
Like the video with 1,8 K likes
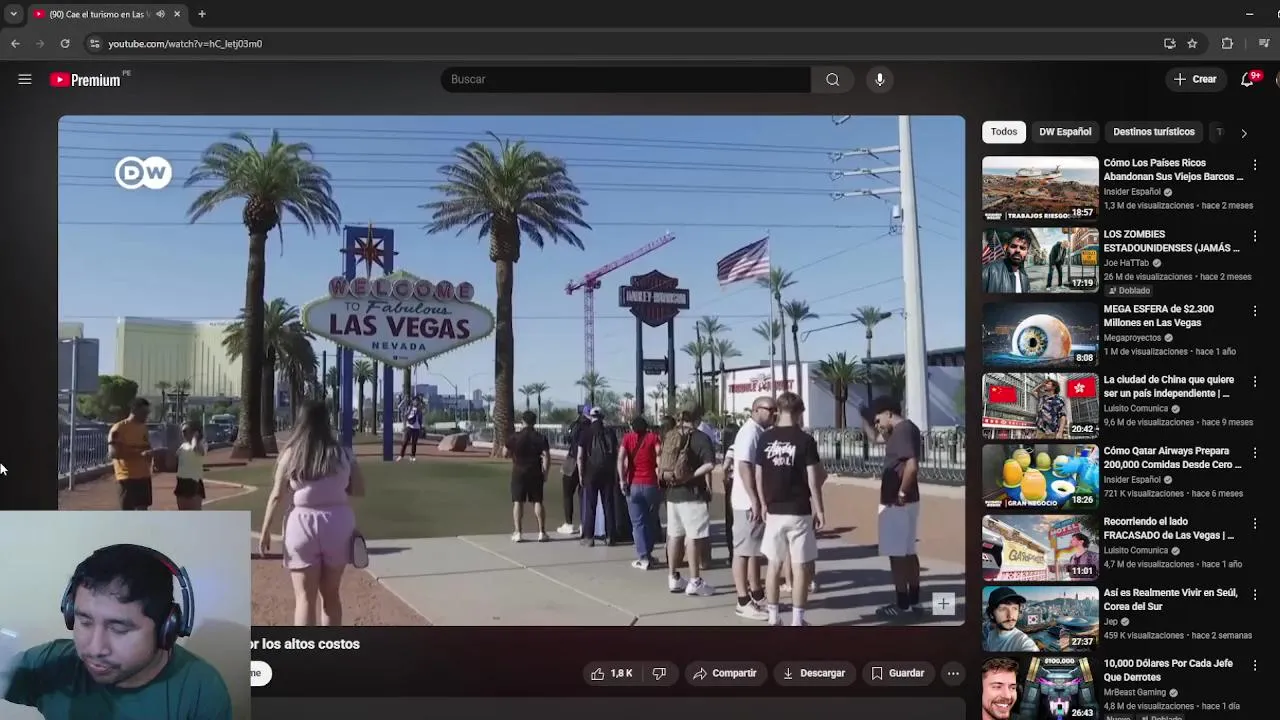(x=611, y=673)
